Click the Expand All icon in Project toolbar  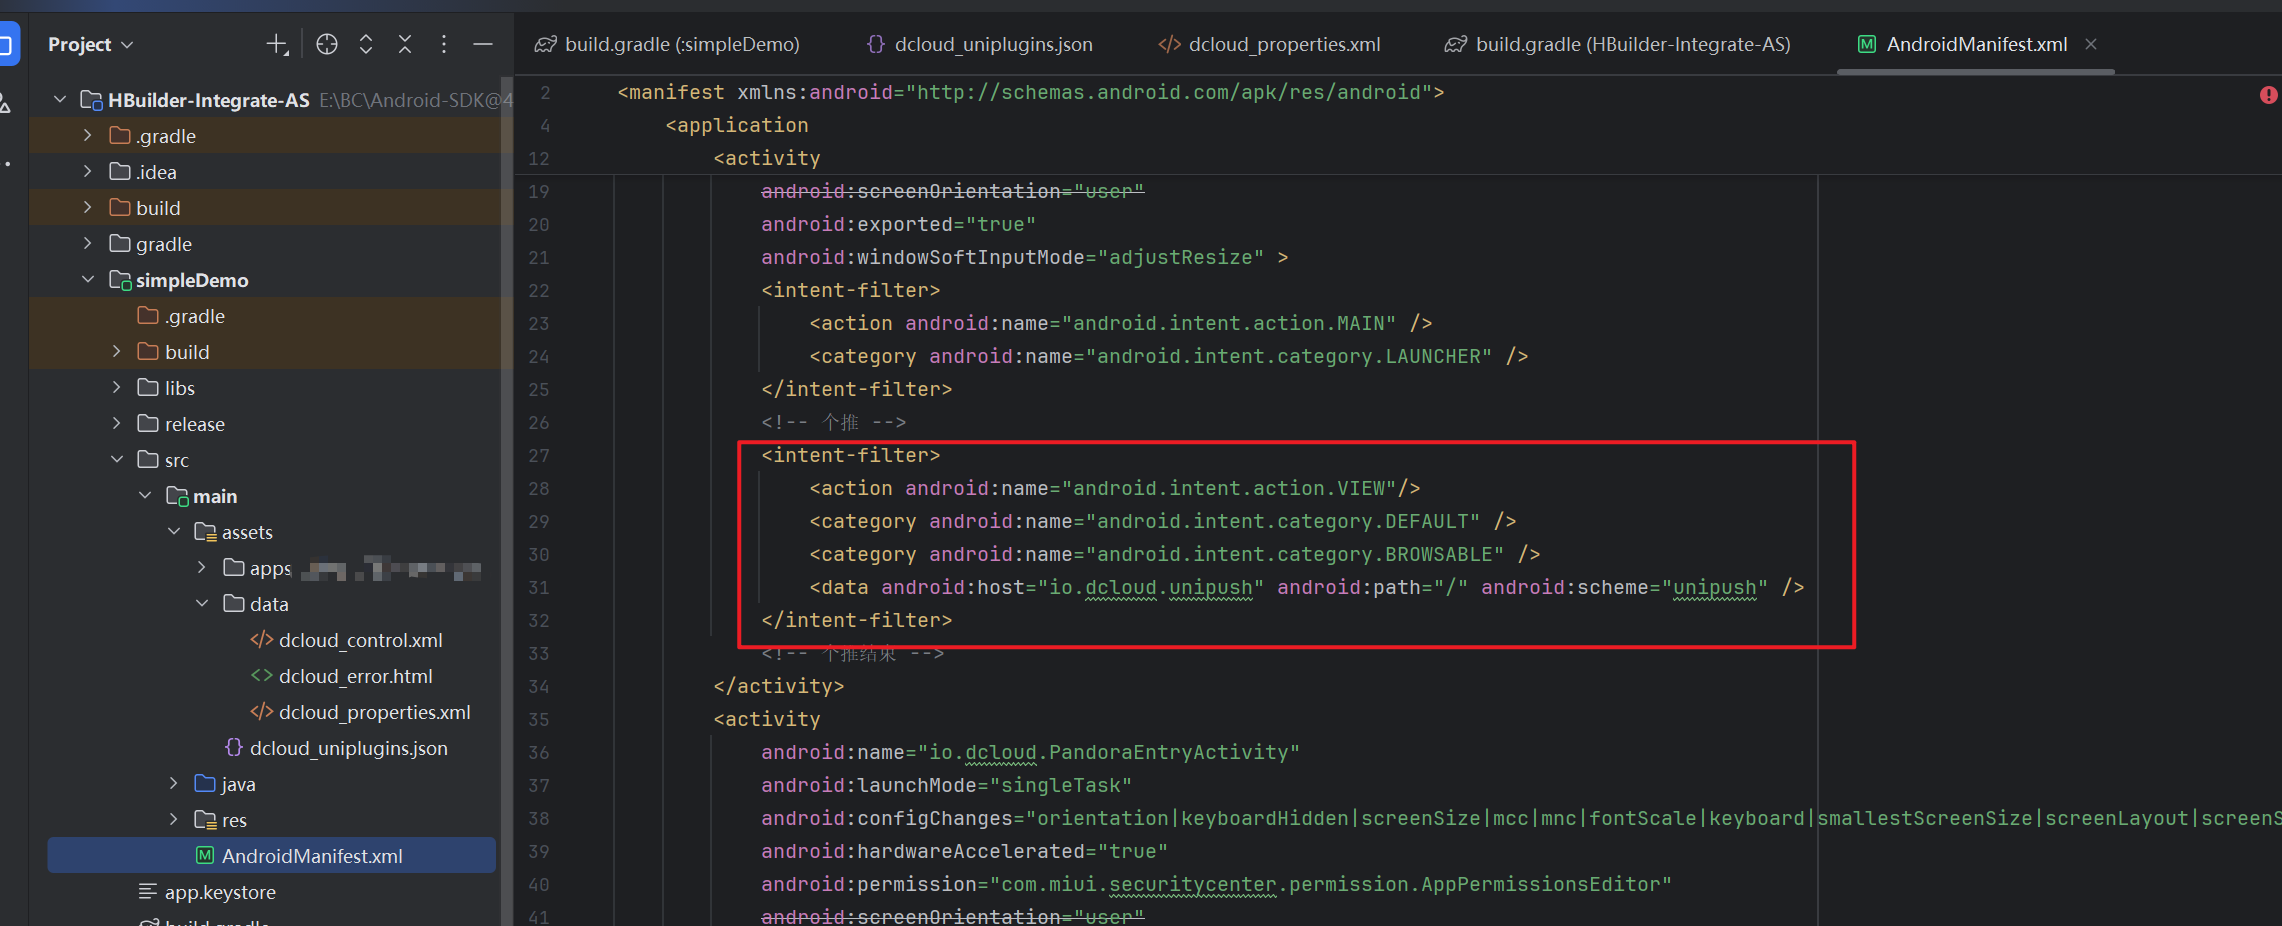pos(366,44)
